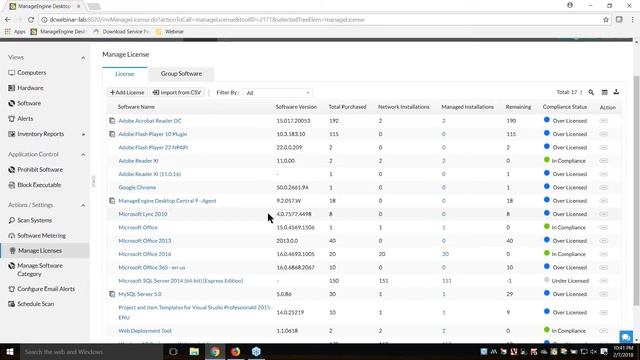Click the page vertical scrollbar
The height and width of the screenshot is (360, 640).
(x=636, y=190)
